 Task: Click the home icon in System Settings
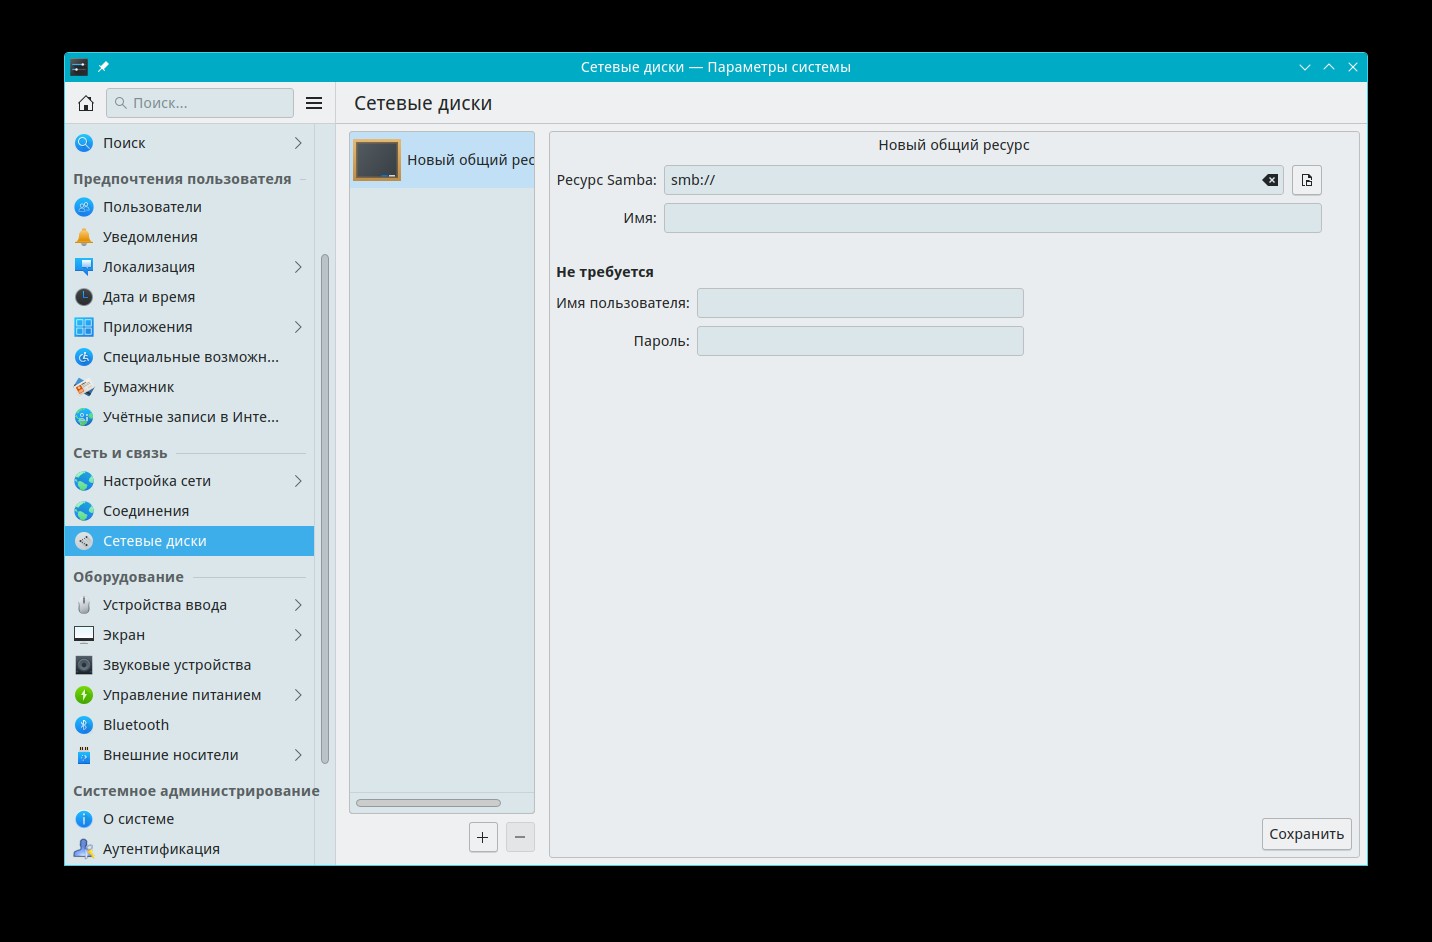click(86, 103)
